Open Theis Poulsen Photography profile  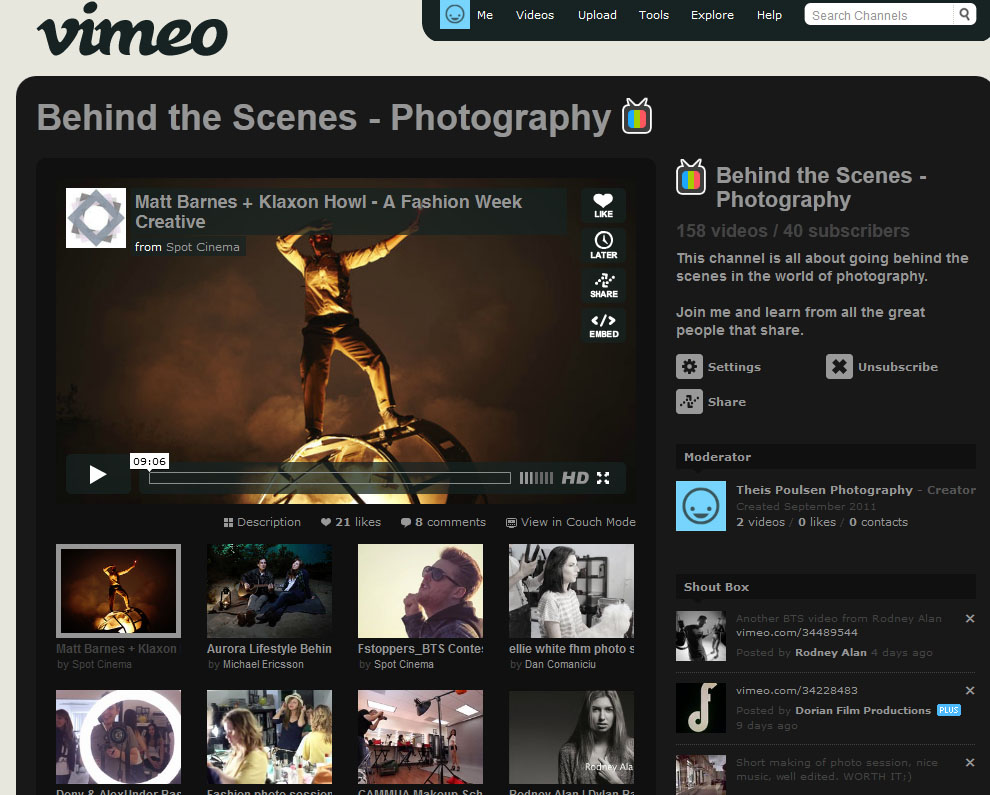[825, 489]
